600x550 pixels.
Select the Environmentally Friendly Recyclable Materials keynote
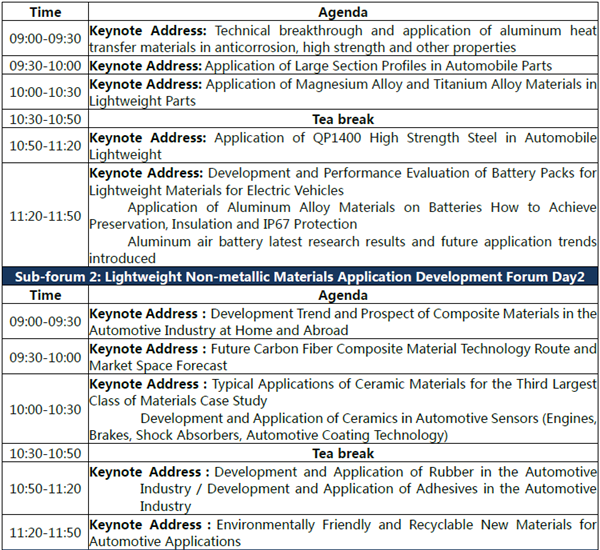pyautogui.click(x=342, y=532)
